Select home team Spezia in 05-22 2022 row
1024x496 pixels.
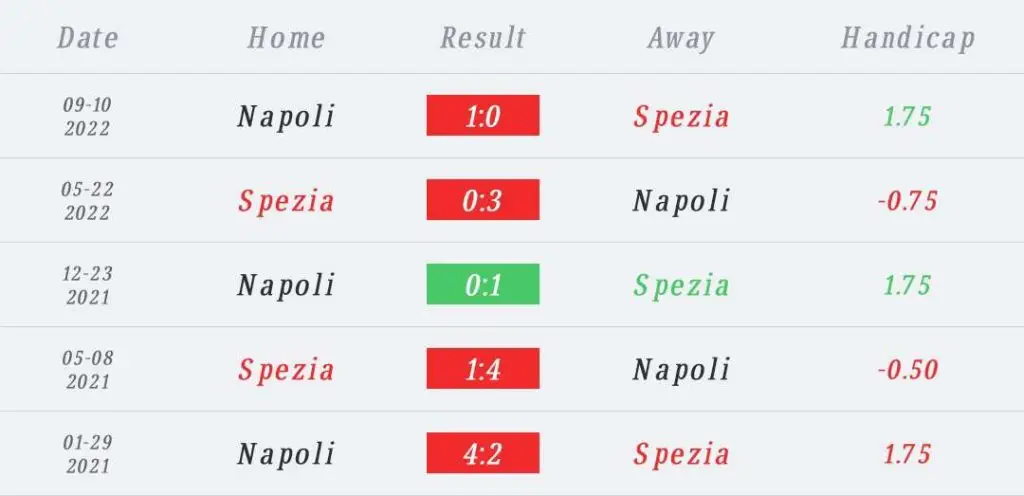(286, 201)
